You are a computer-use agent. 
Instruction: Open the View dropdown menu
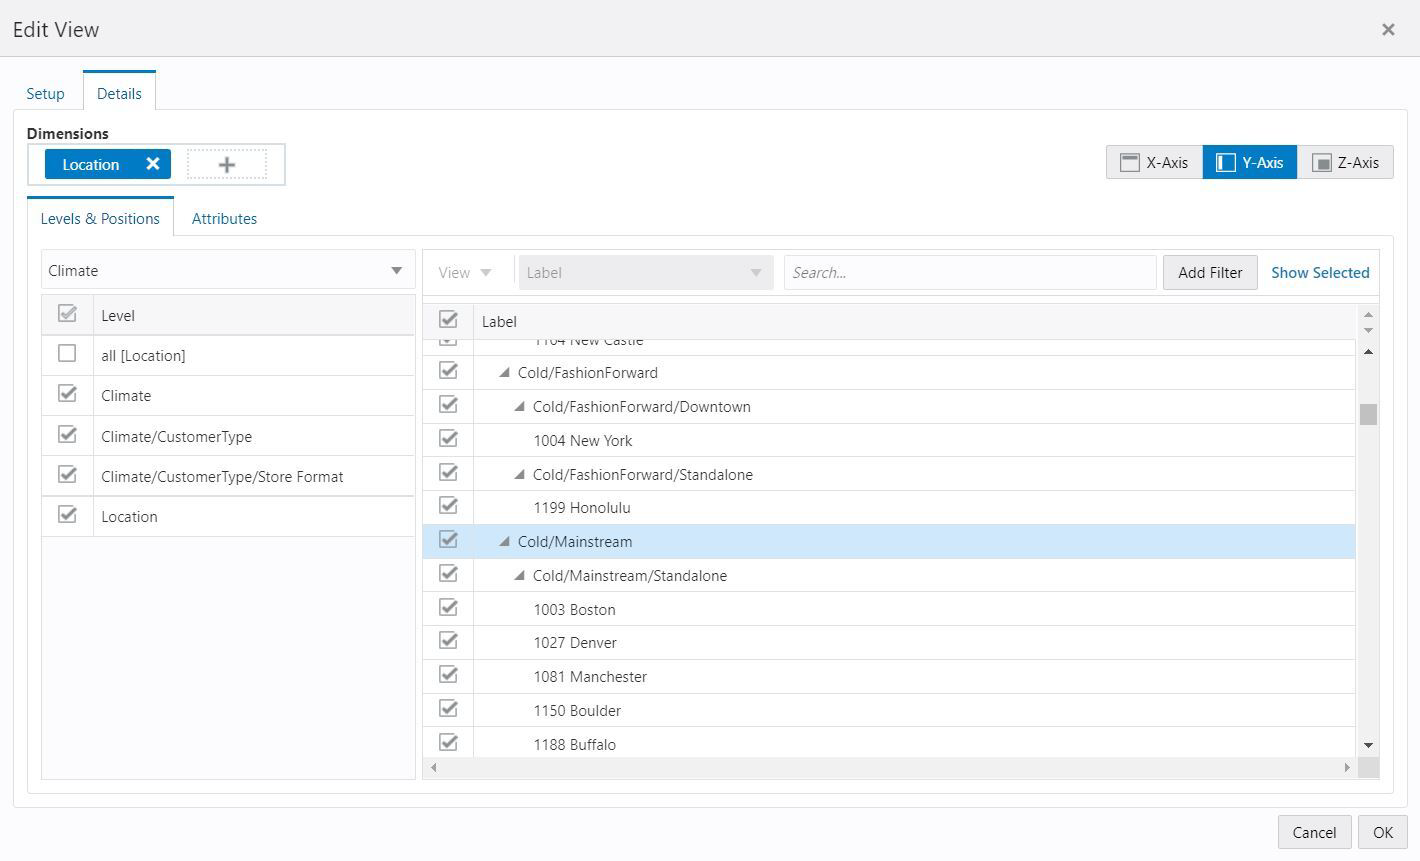click(x=466, y=272)
